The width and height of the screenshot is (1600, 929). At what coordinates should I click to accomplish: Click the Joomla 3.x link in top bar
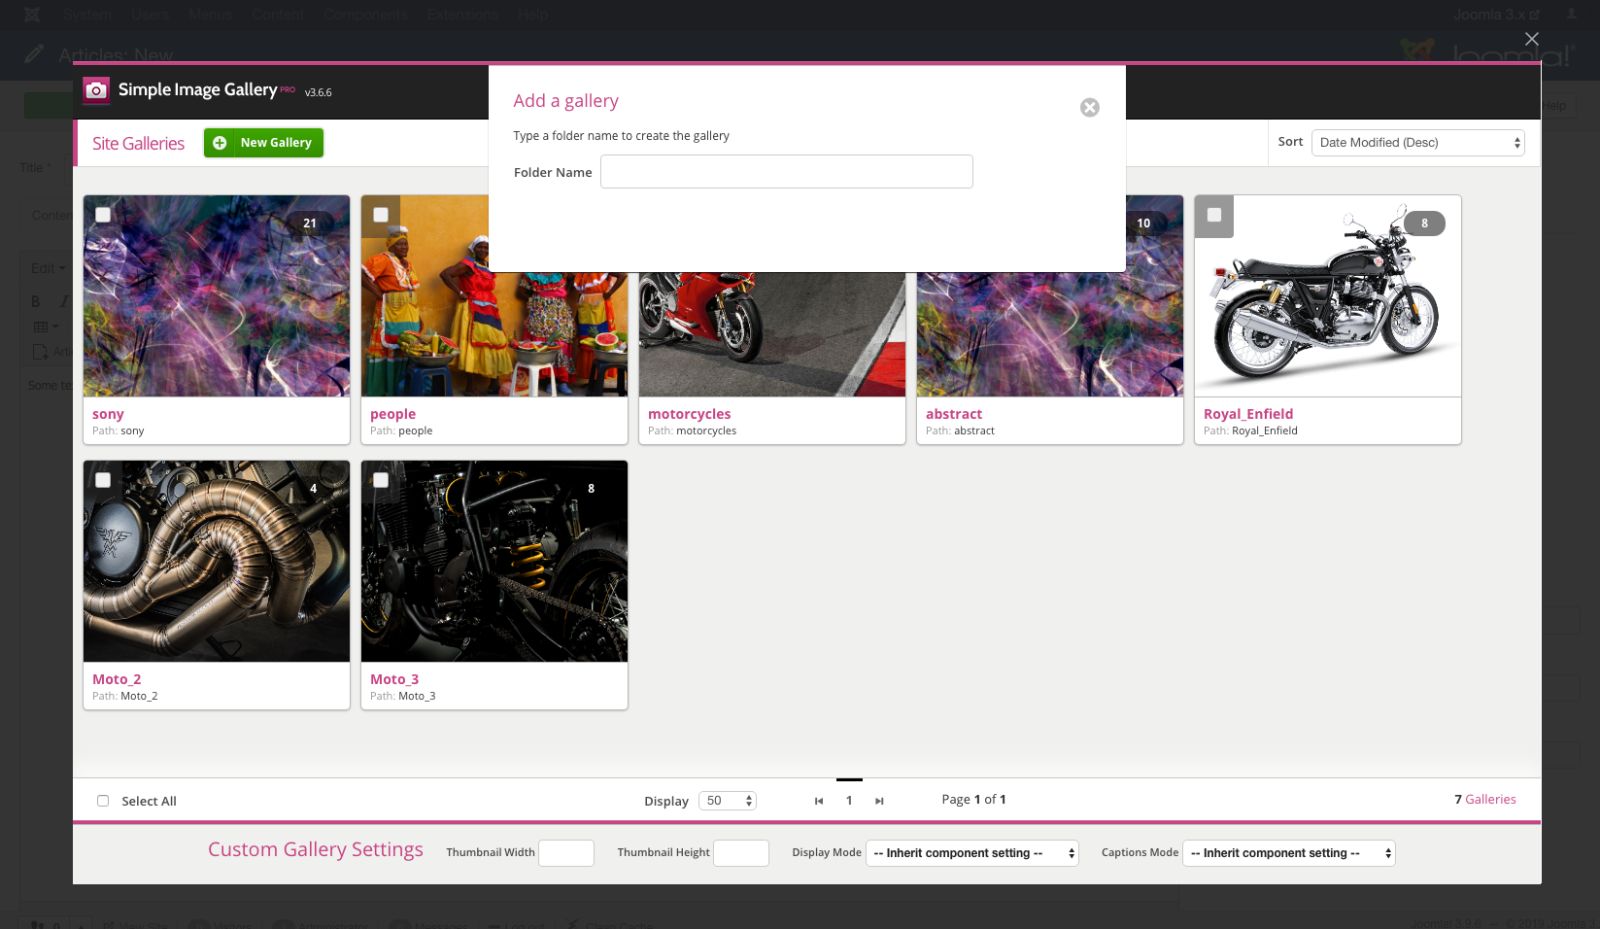click(x=1496, y=14)
